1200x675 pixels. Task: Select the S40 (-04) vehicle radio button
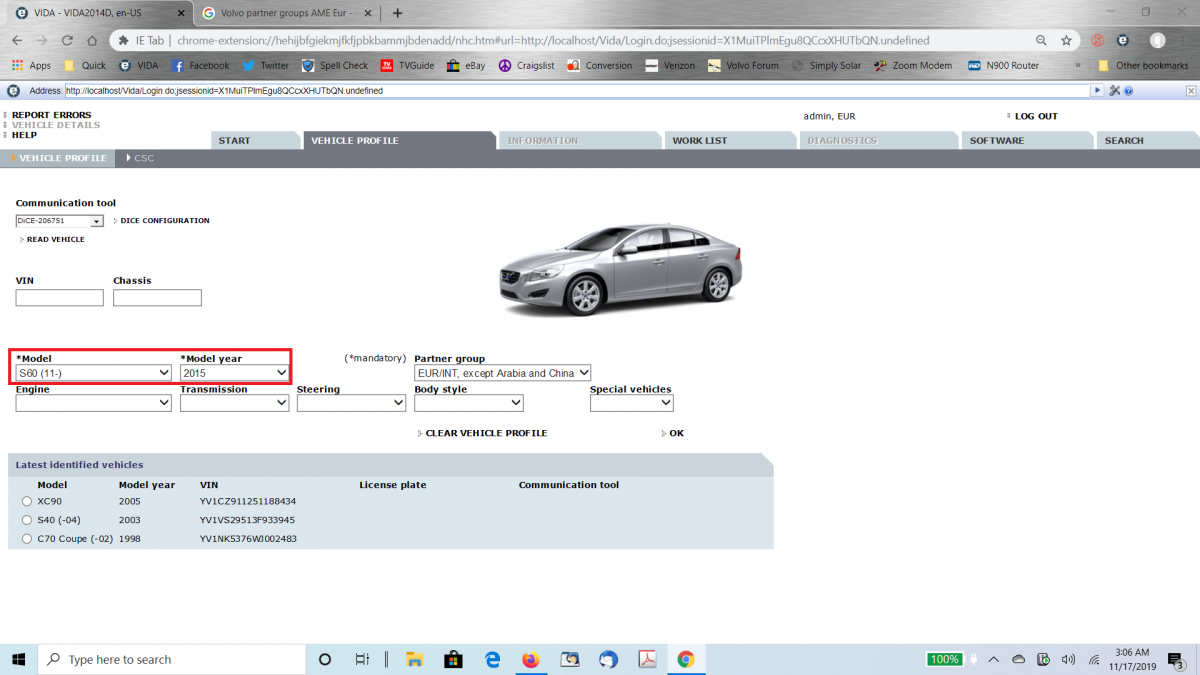click(x=27, y=520)
